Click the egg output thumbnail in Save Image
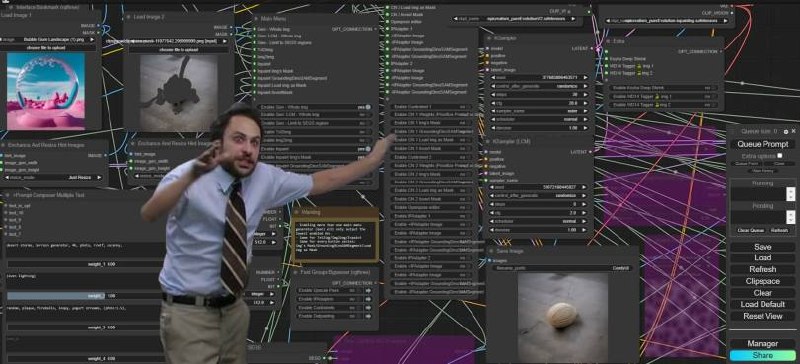 pos(563,318)
